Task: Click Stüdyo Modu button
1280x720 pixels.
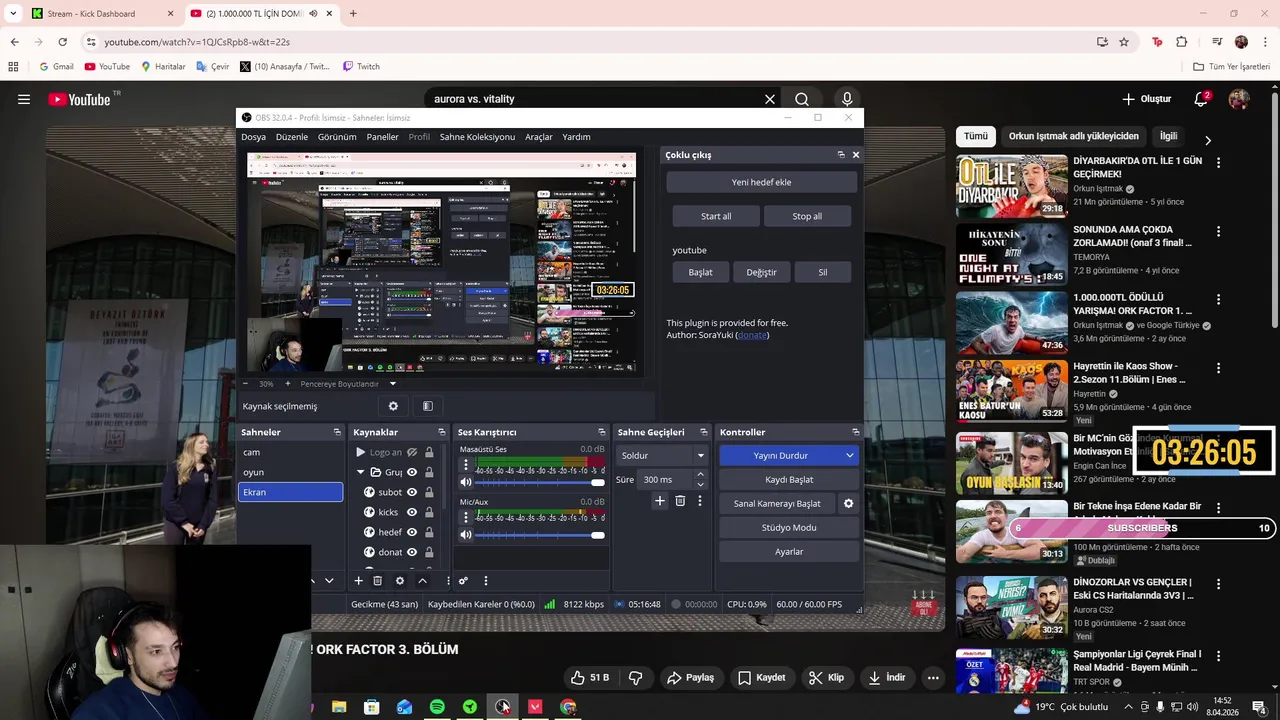Action: pos(789,528)
